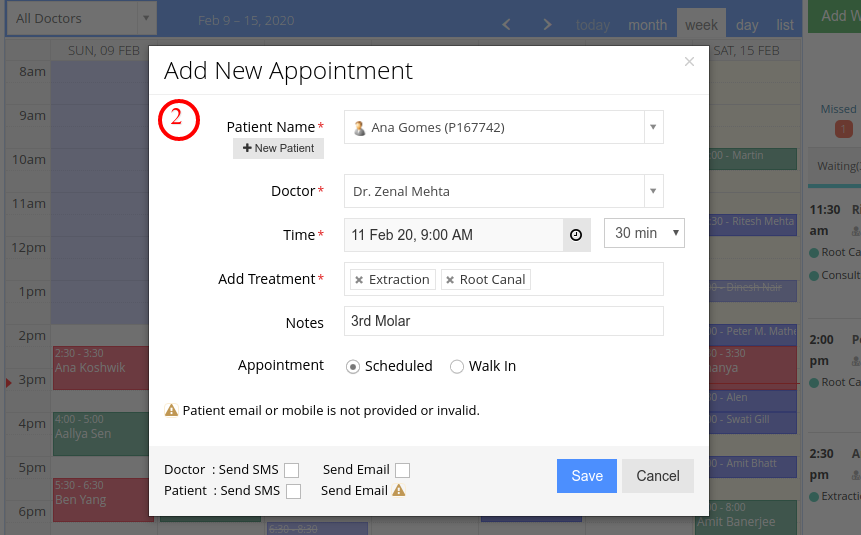Open the Ana Koshwik 2:30 - 3:30 appointment
861x535 pixels.
(x=100, y=367)
